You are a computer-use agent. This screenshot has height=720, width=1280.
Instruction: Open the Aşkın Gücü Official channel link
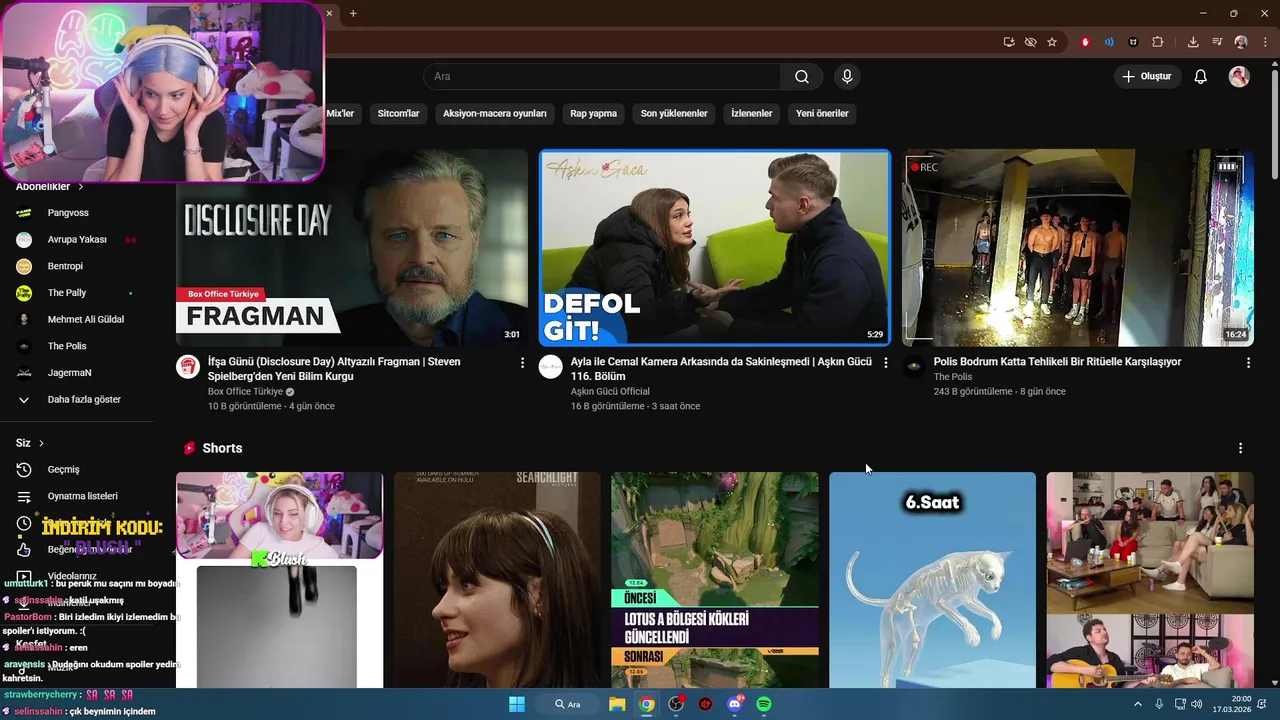click(x=610, y=392)
